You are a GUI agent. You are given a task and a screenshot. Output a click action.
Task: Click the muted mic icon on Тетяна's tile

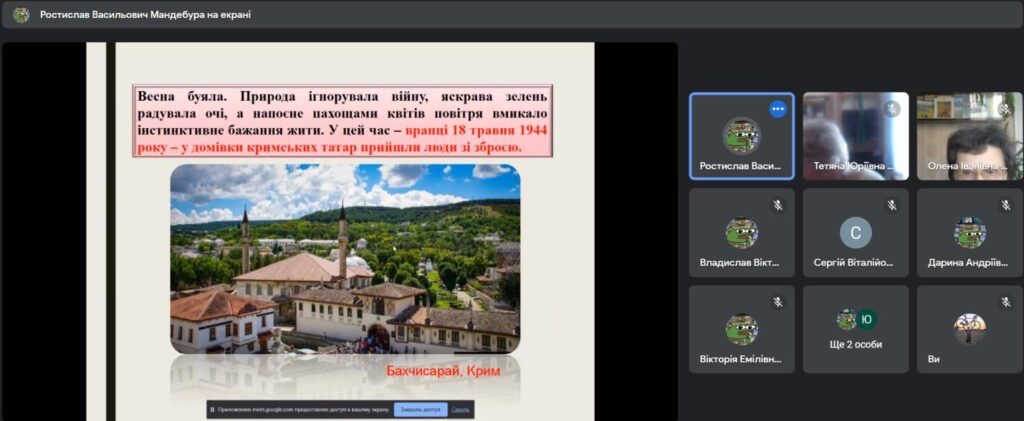pyautogui.click(x=892, y=109)
